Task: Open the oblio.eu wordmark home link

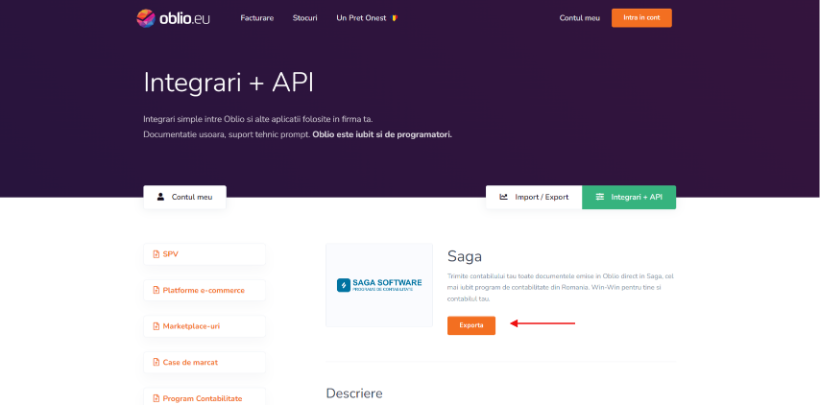Action: point(185,18)
